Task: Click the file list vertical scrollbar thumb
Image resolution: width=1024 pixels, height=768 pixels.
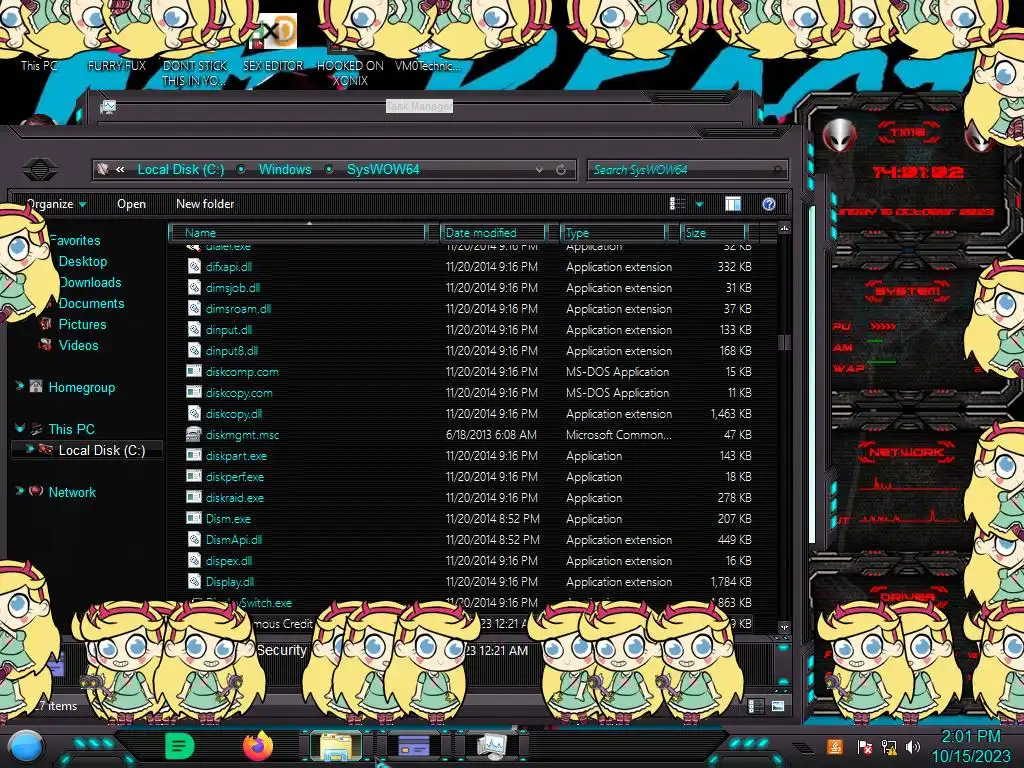Action: (x=784, y=342)
